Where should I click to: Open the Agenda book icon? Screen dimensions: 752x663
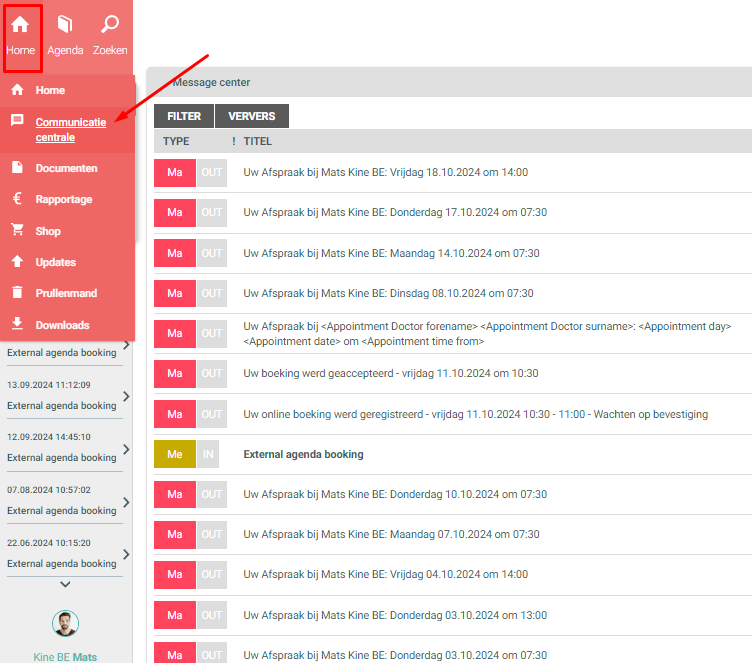(x=65, y=24)
